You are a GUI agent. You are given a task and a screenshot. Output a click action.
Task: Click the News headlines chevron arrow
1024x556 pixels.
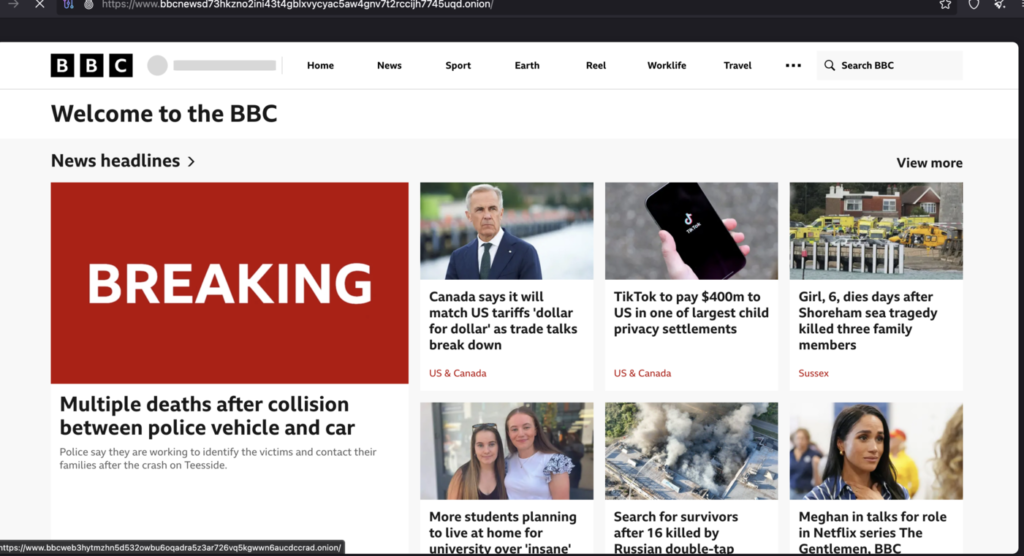[x=191, y=161]
